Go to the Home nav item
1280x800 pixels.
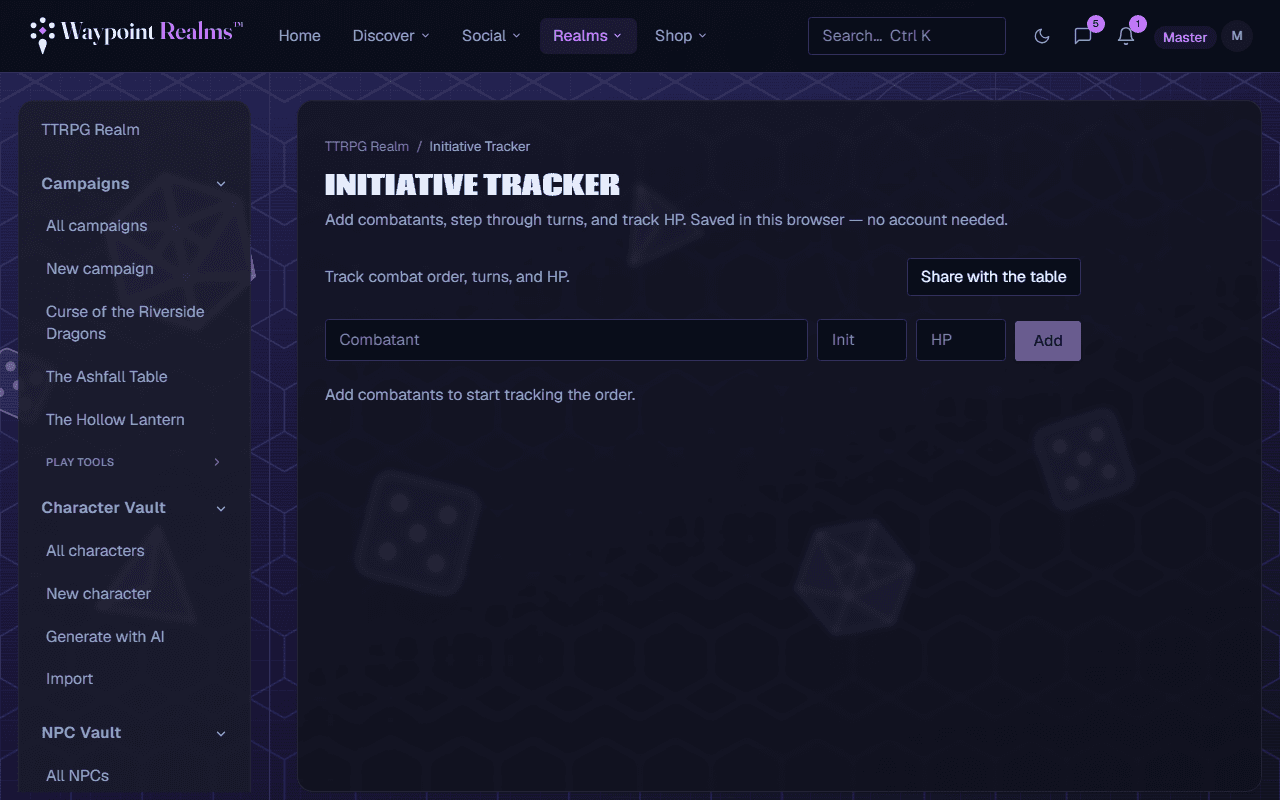[x=300, y=36]
